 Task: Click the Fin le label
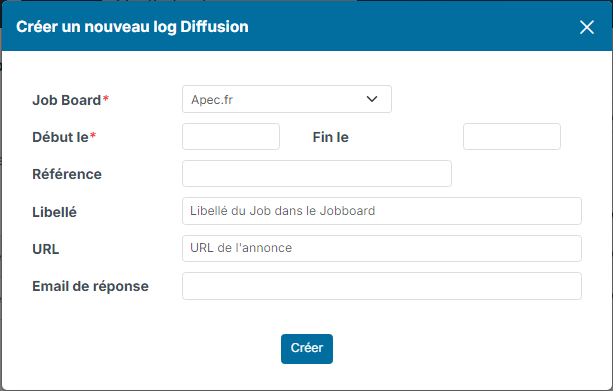(x=330, y=137)
